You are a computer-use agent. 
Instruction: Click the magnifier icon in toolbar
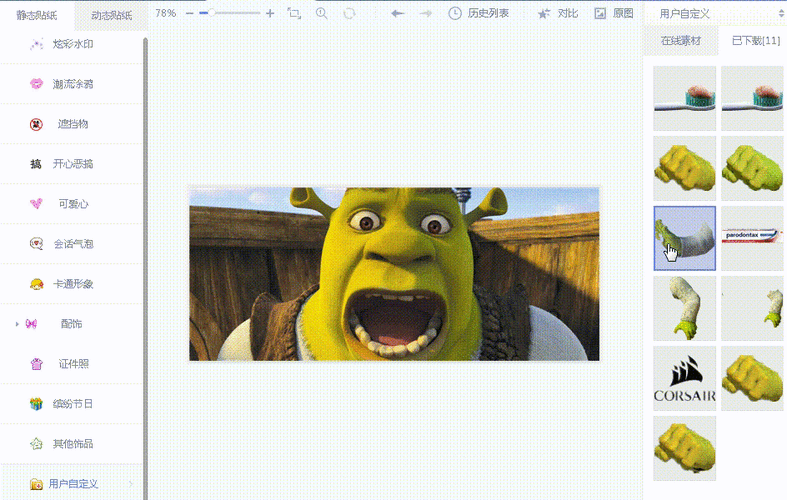pyautogui.click(x=321, y=14)
